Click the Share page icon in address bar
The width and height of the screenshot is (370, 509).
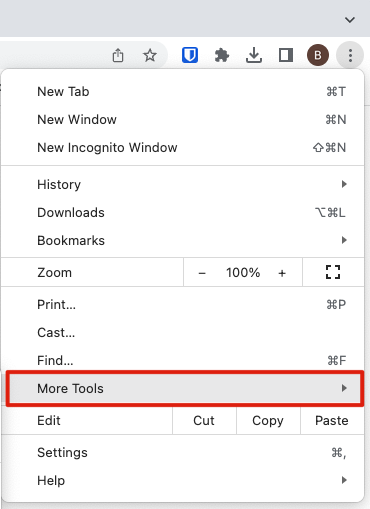point(118,55)
